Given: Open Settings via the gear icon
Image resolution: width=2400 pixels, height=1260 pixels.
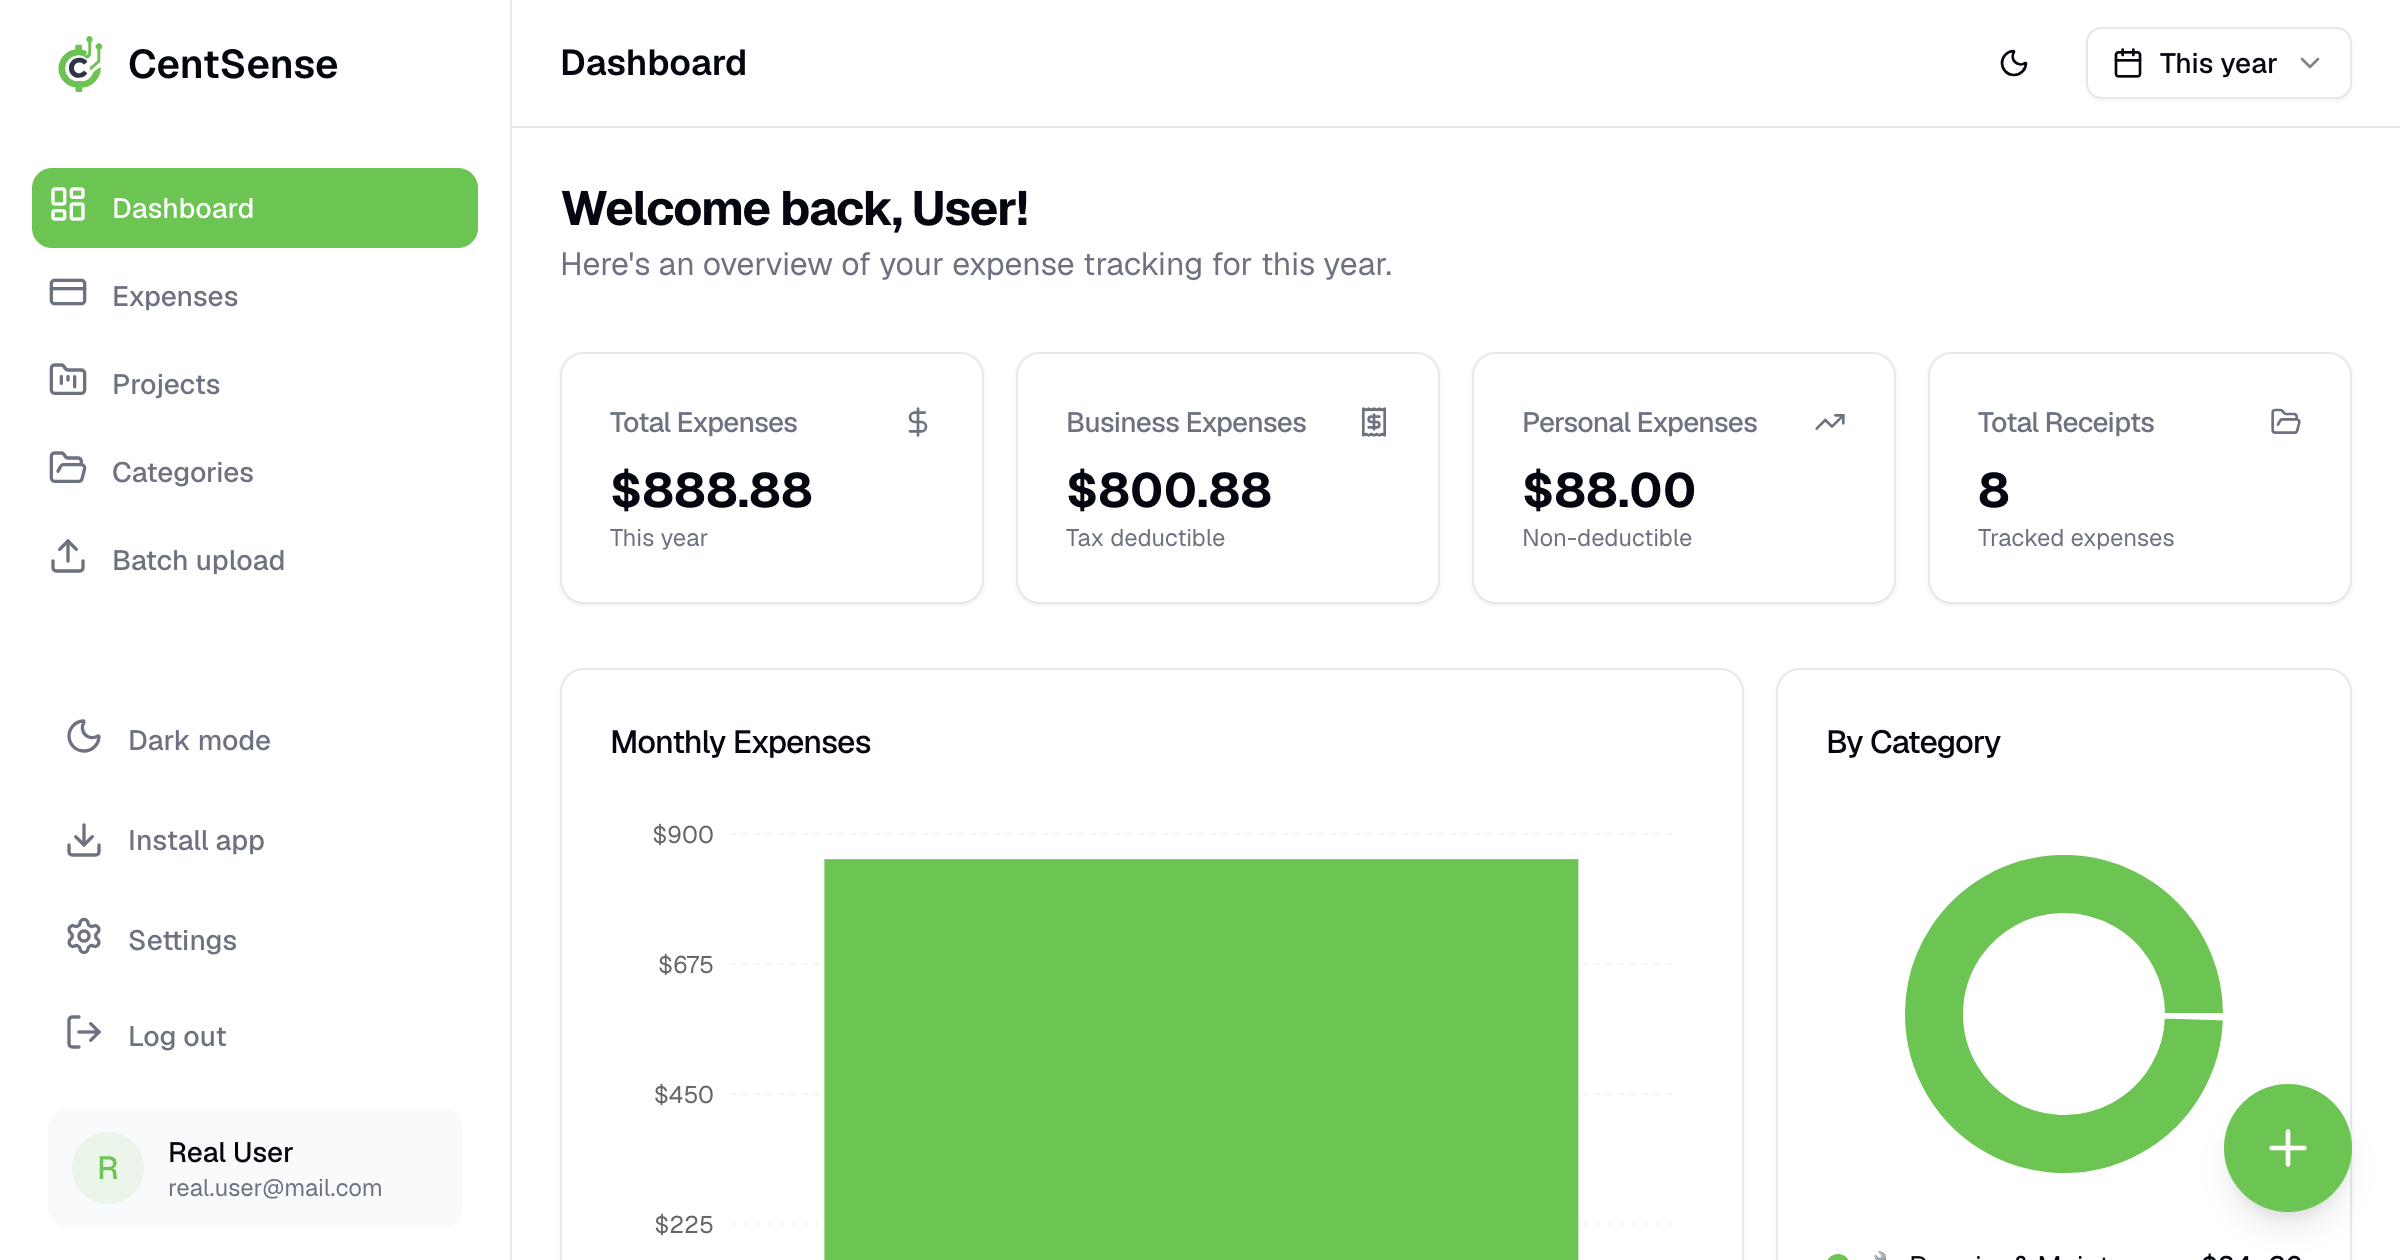Looking at the screenshot, I should click(84, 937).
